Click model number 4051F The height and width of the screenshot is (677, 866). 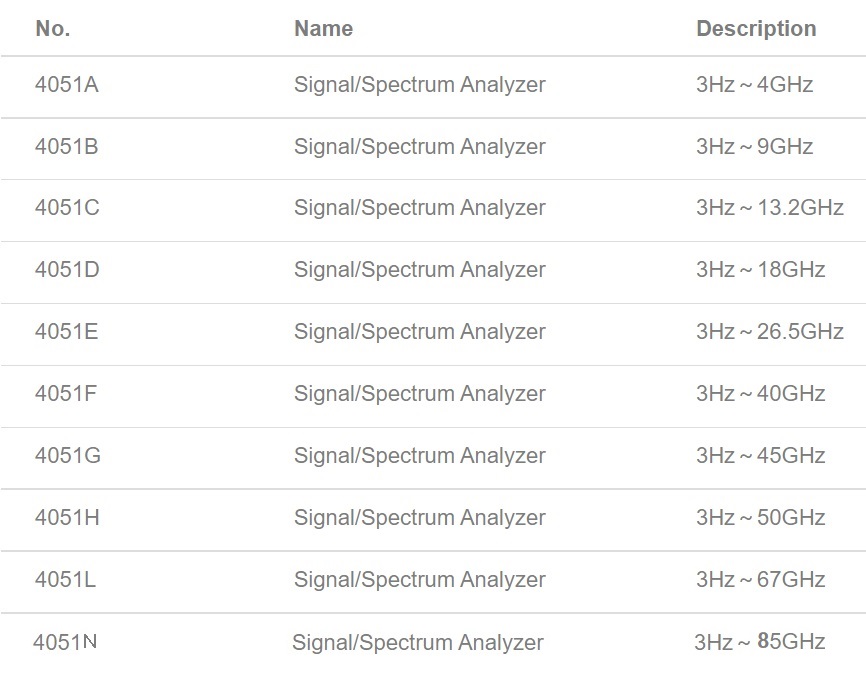pos(66,393)
